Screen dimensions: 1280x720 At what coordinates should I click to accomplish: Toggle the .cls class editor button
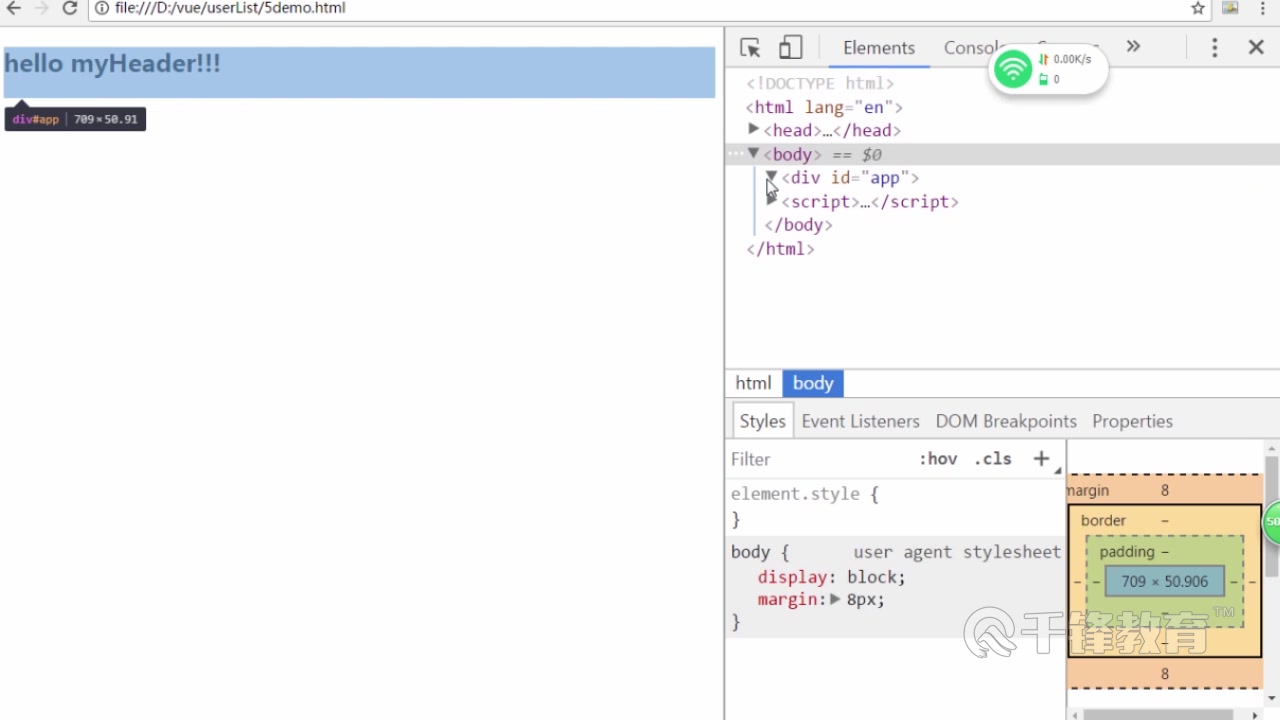[x=993, y=459]
